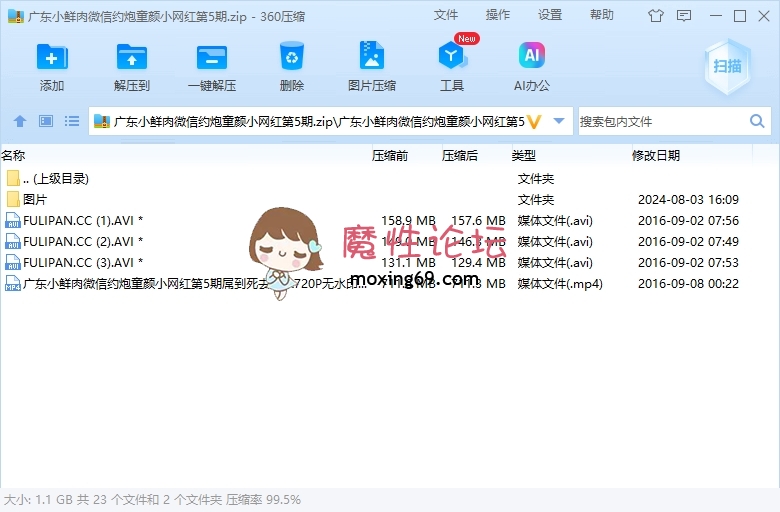
Task: Sort files by the 压缩前 column header
Action: coord(390,155)
